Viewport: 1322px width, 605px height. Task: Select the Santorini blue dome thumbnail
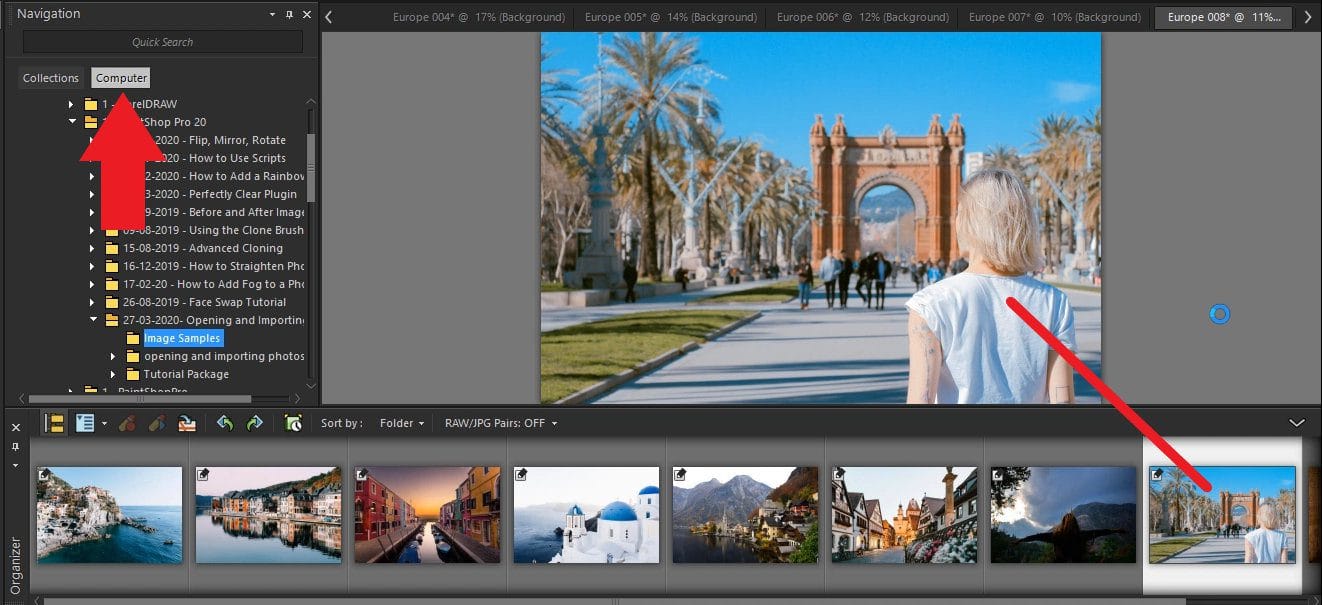[586, 514]
